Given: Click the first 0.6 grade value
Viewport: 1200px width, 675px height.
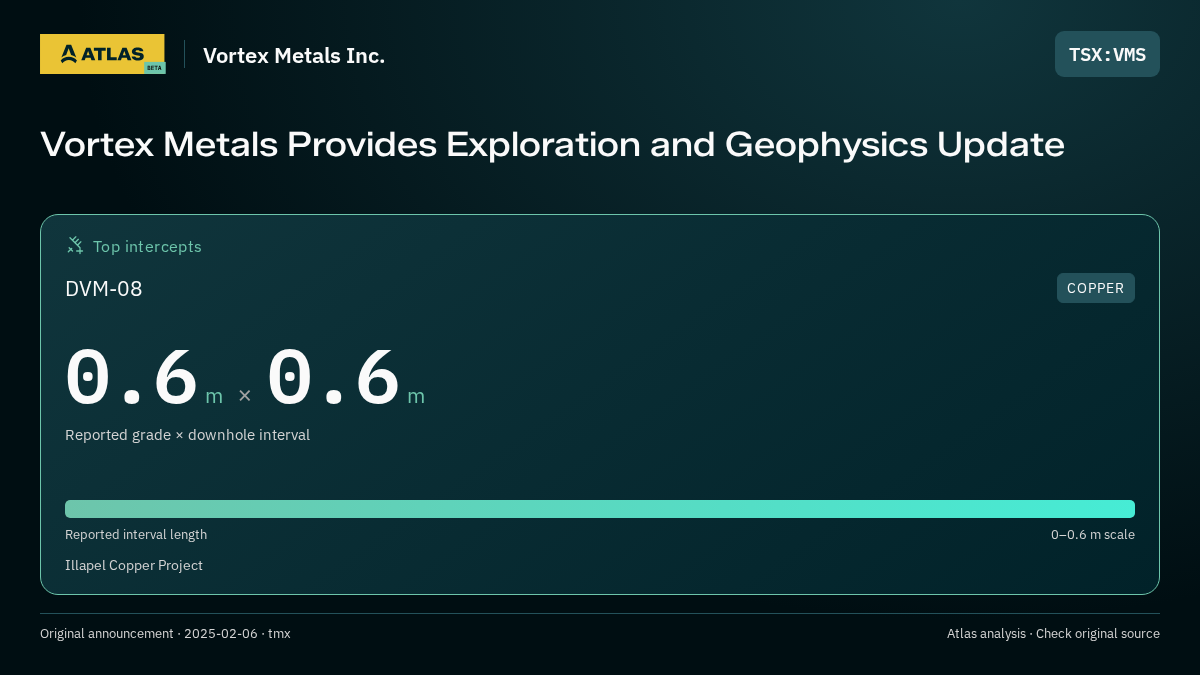Looking at the screenshot, I should pyautogui.click(x=132, y=378).
